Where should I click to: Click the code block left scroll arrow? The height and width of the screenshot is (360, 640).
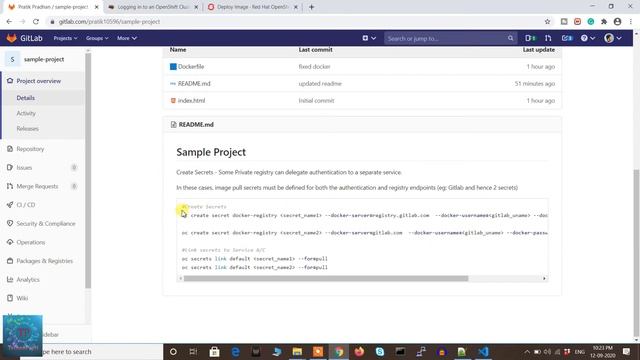180,278
